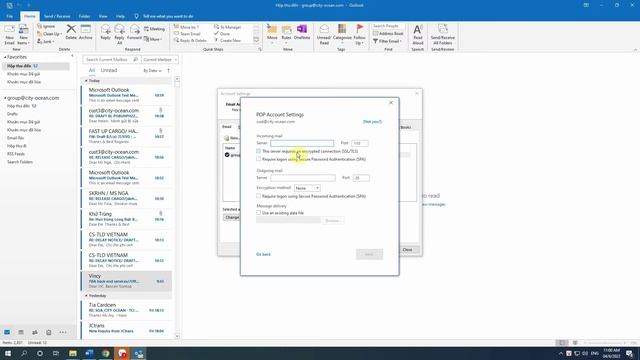Click the reverse sort arrow in message list

click(x=169, y=71)
